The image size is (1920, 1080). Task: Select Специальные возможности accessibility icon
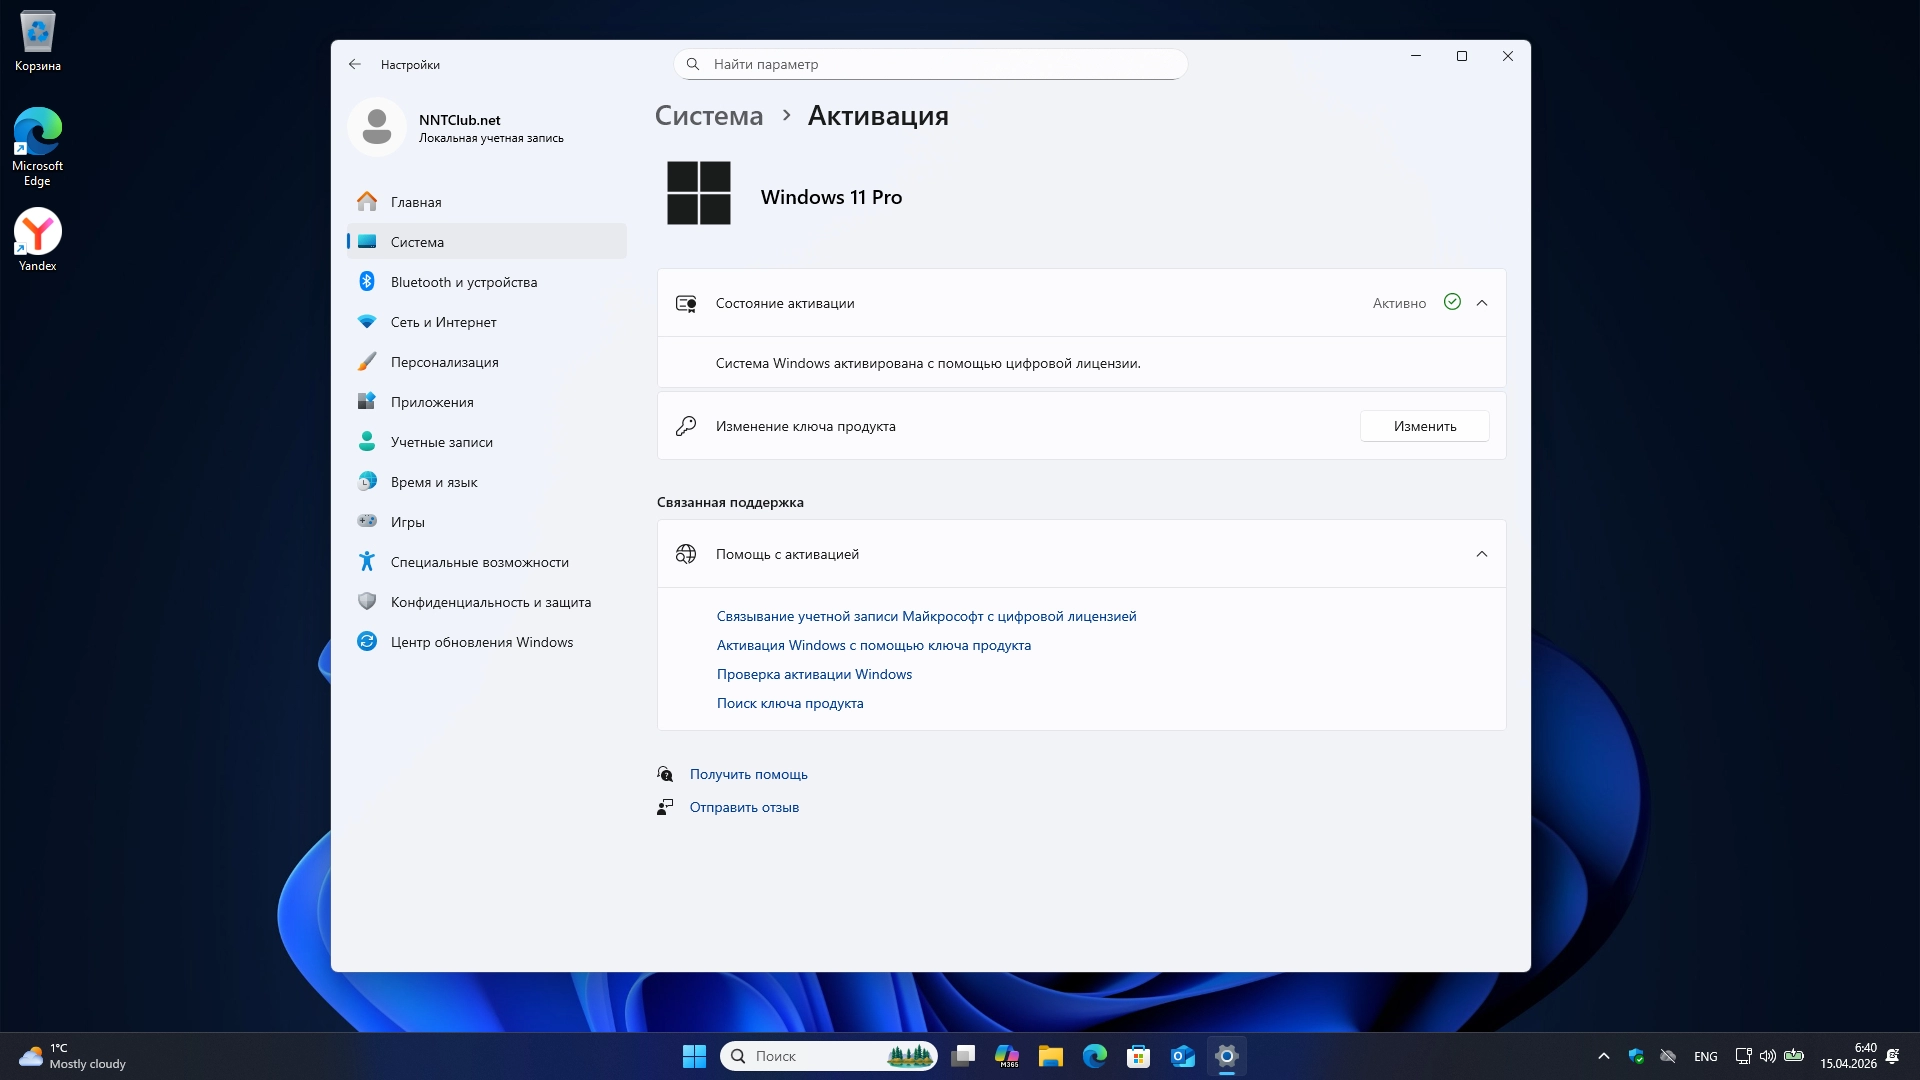[367, 562]
